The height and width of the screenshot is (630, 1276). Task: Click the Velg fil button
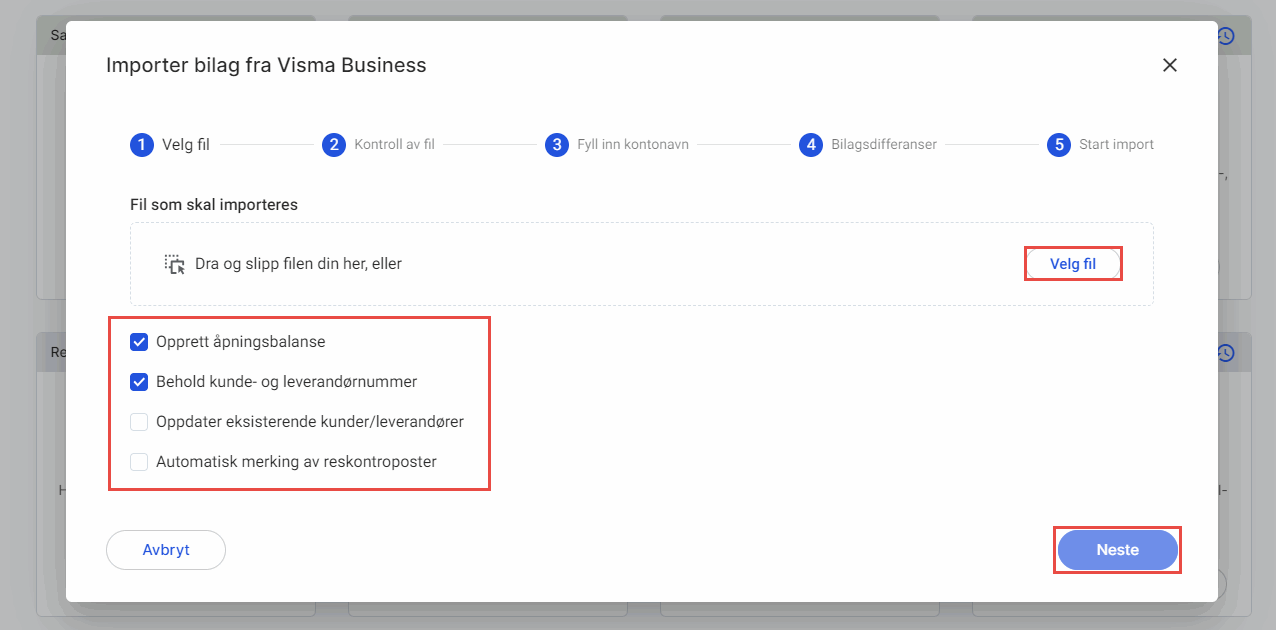1073,263
